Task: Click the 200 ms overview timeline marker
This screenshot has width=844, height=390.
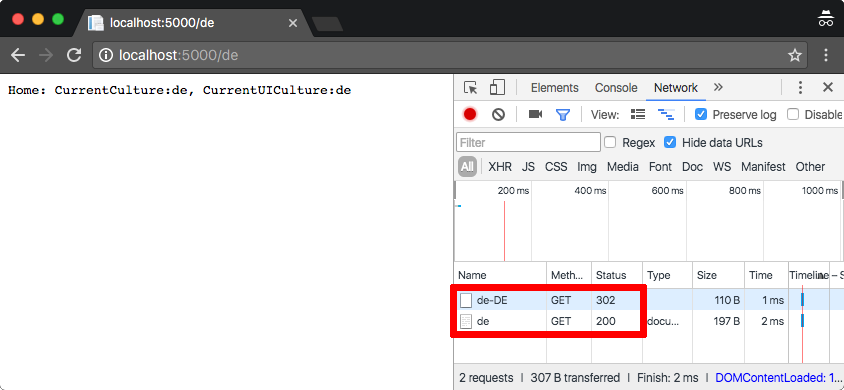Action: [514, 190]
